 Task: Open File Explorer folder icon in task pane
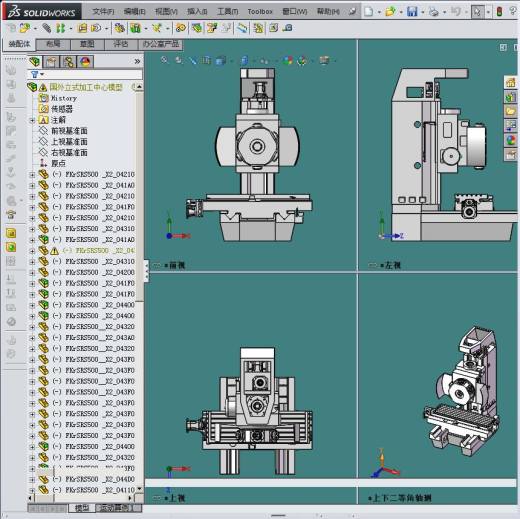511,111
